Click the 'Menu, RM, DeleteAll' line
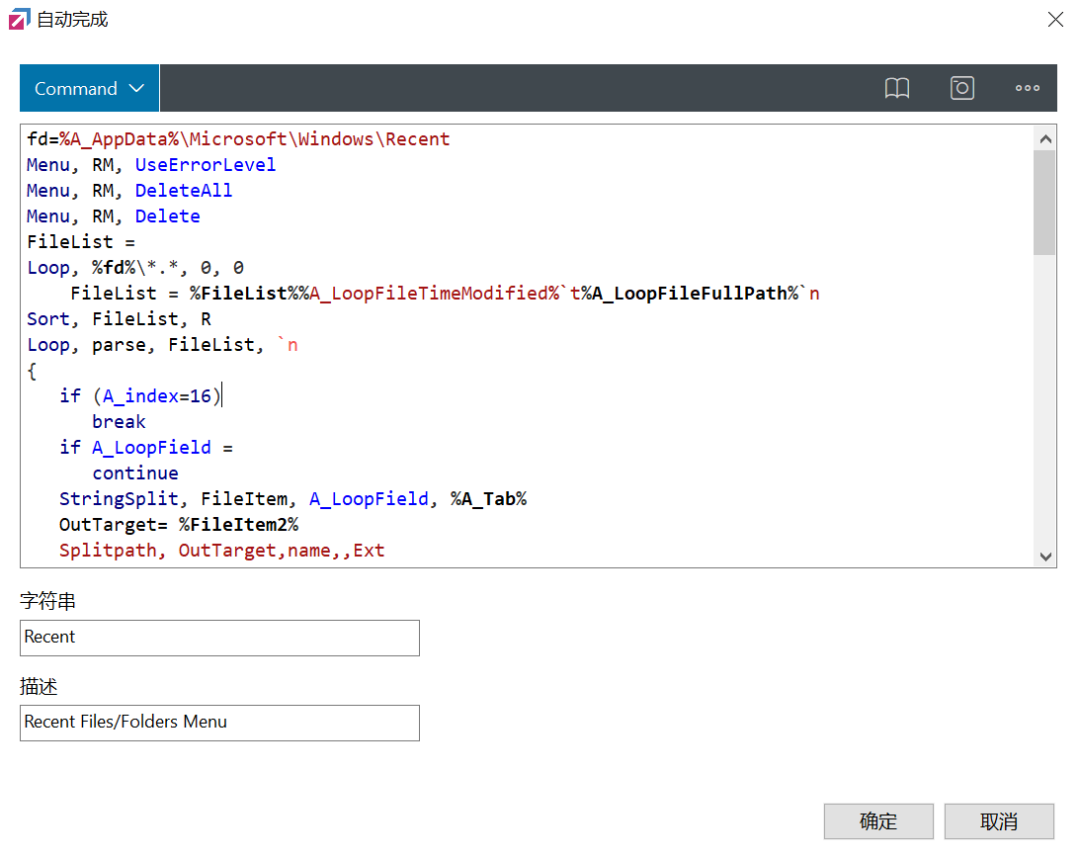The width and height of the screenshot is (1080, 859). tap(129, 191)
